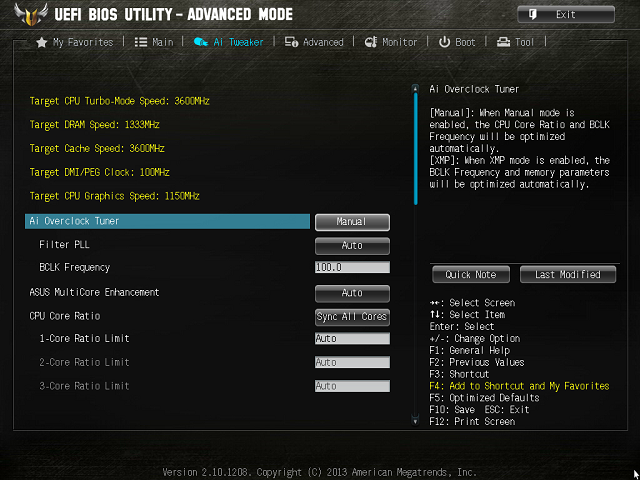Screen dimensions: 640x480
Task: Click the BCLK Frequency value field
Action: [x=352, y=268]
